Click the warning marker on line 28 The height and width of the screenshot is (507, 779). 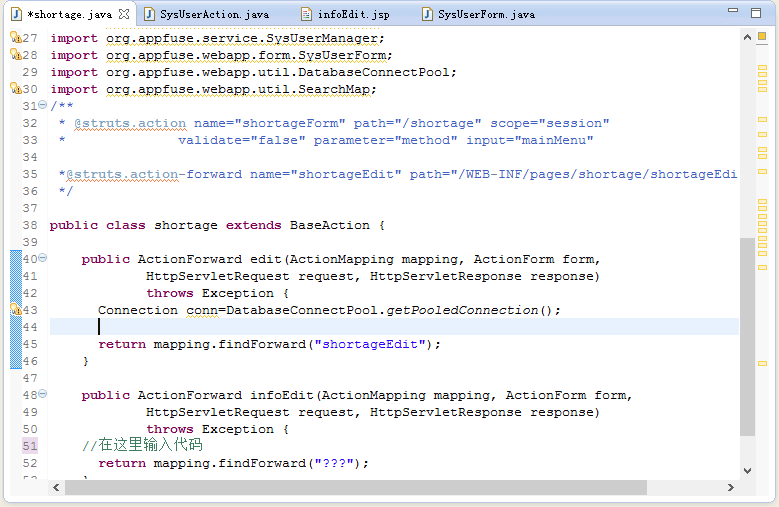[x=16, y=55]
